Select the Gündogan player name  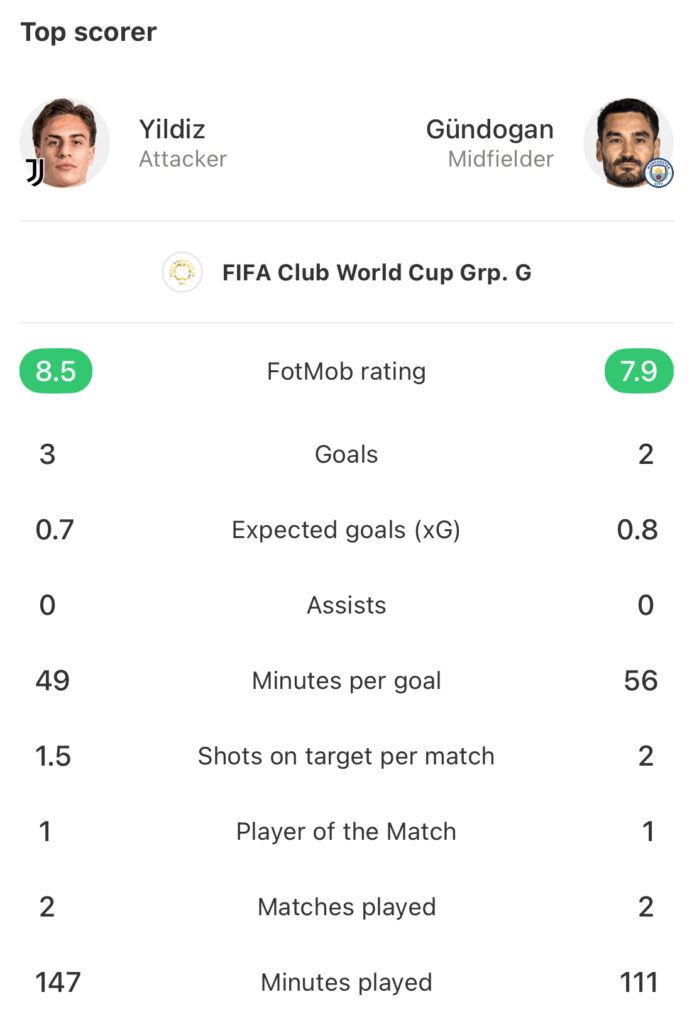(490, 129)
